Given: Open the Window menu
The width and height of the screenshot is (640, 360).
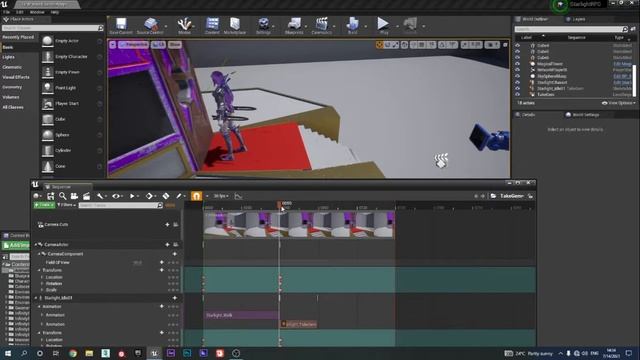Looking at the screenshot, I should click(x=37, y=12).
